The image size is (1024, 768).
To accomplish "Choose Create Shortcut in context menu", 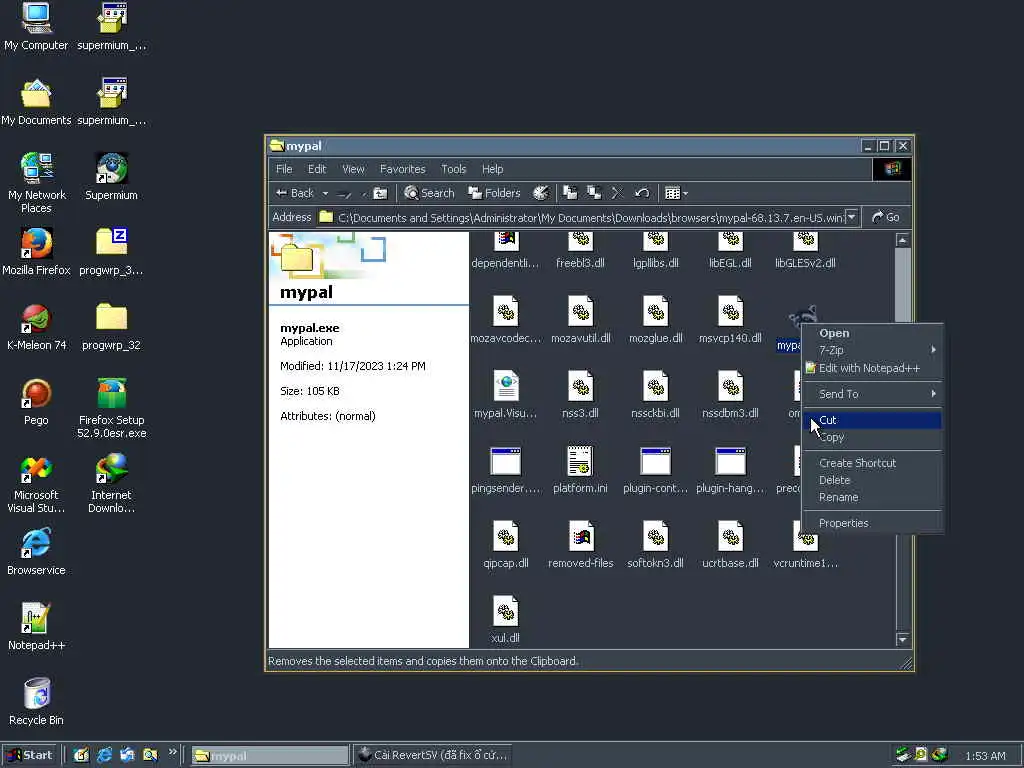I will [x=871, y=463].
